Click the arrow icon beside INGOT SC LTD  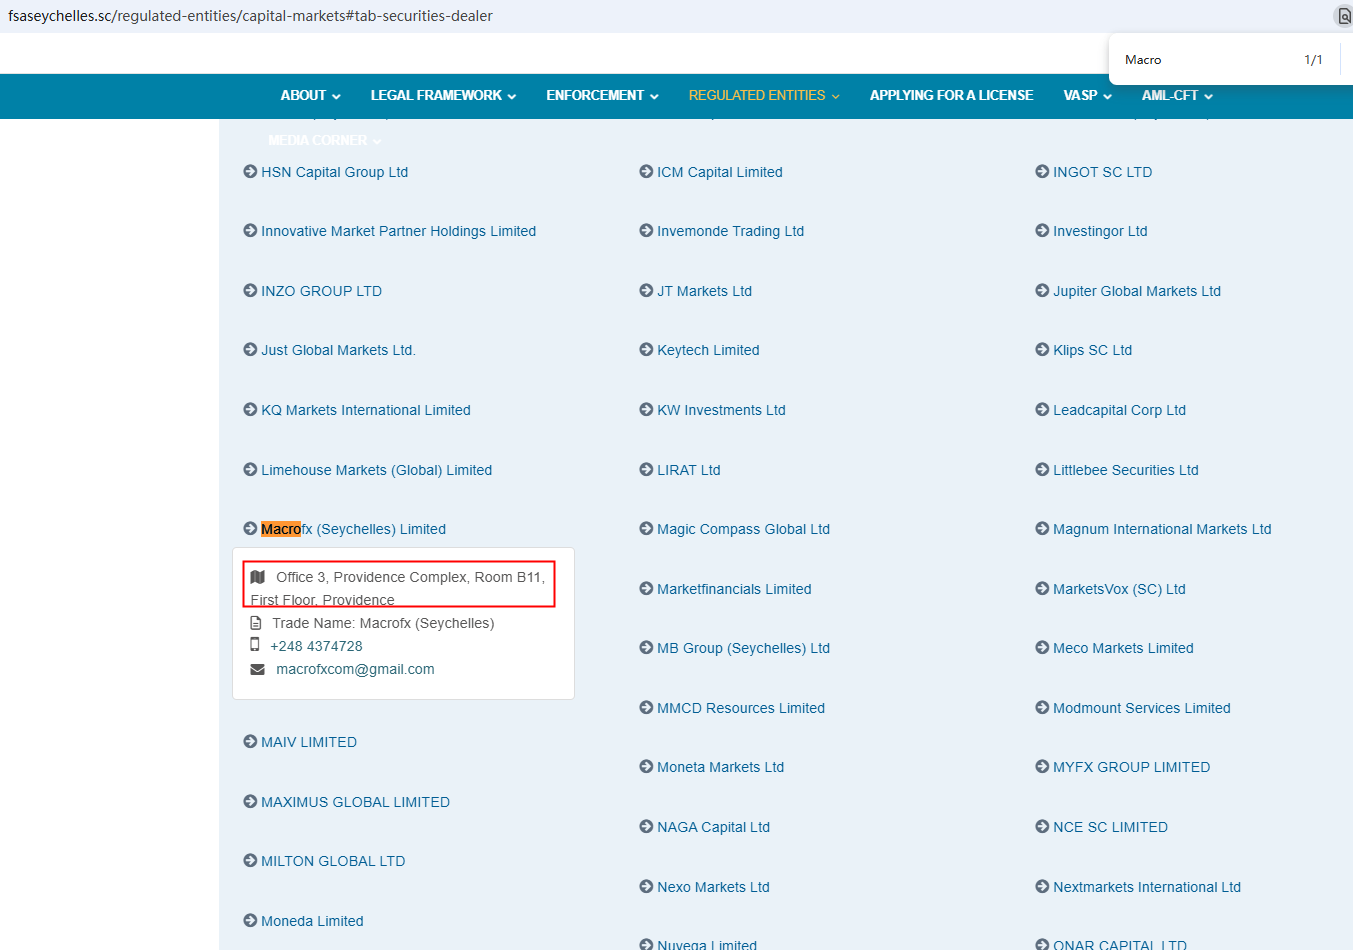pos(1042,172)
